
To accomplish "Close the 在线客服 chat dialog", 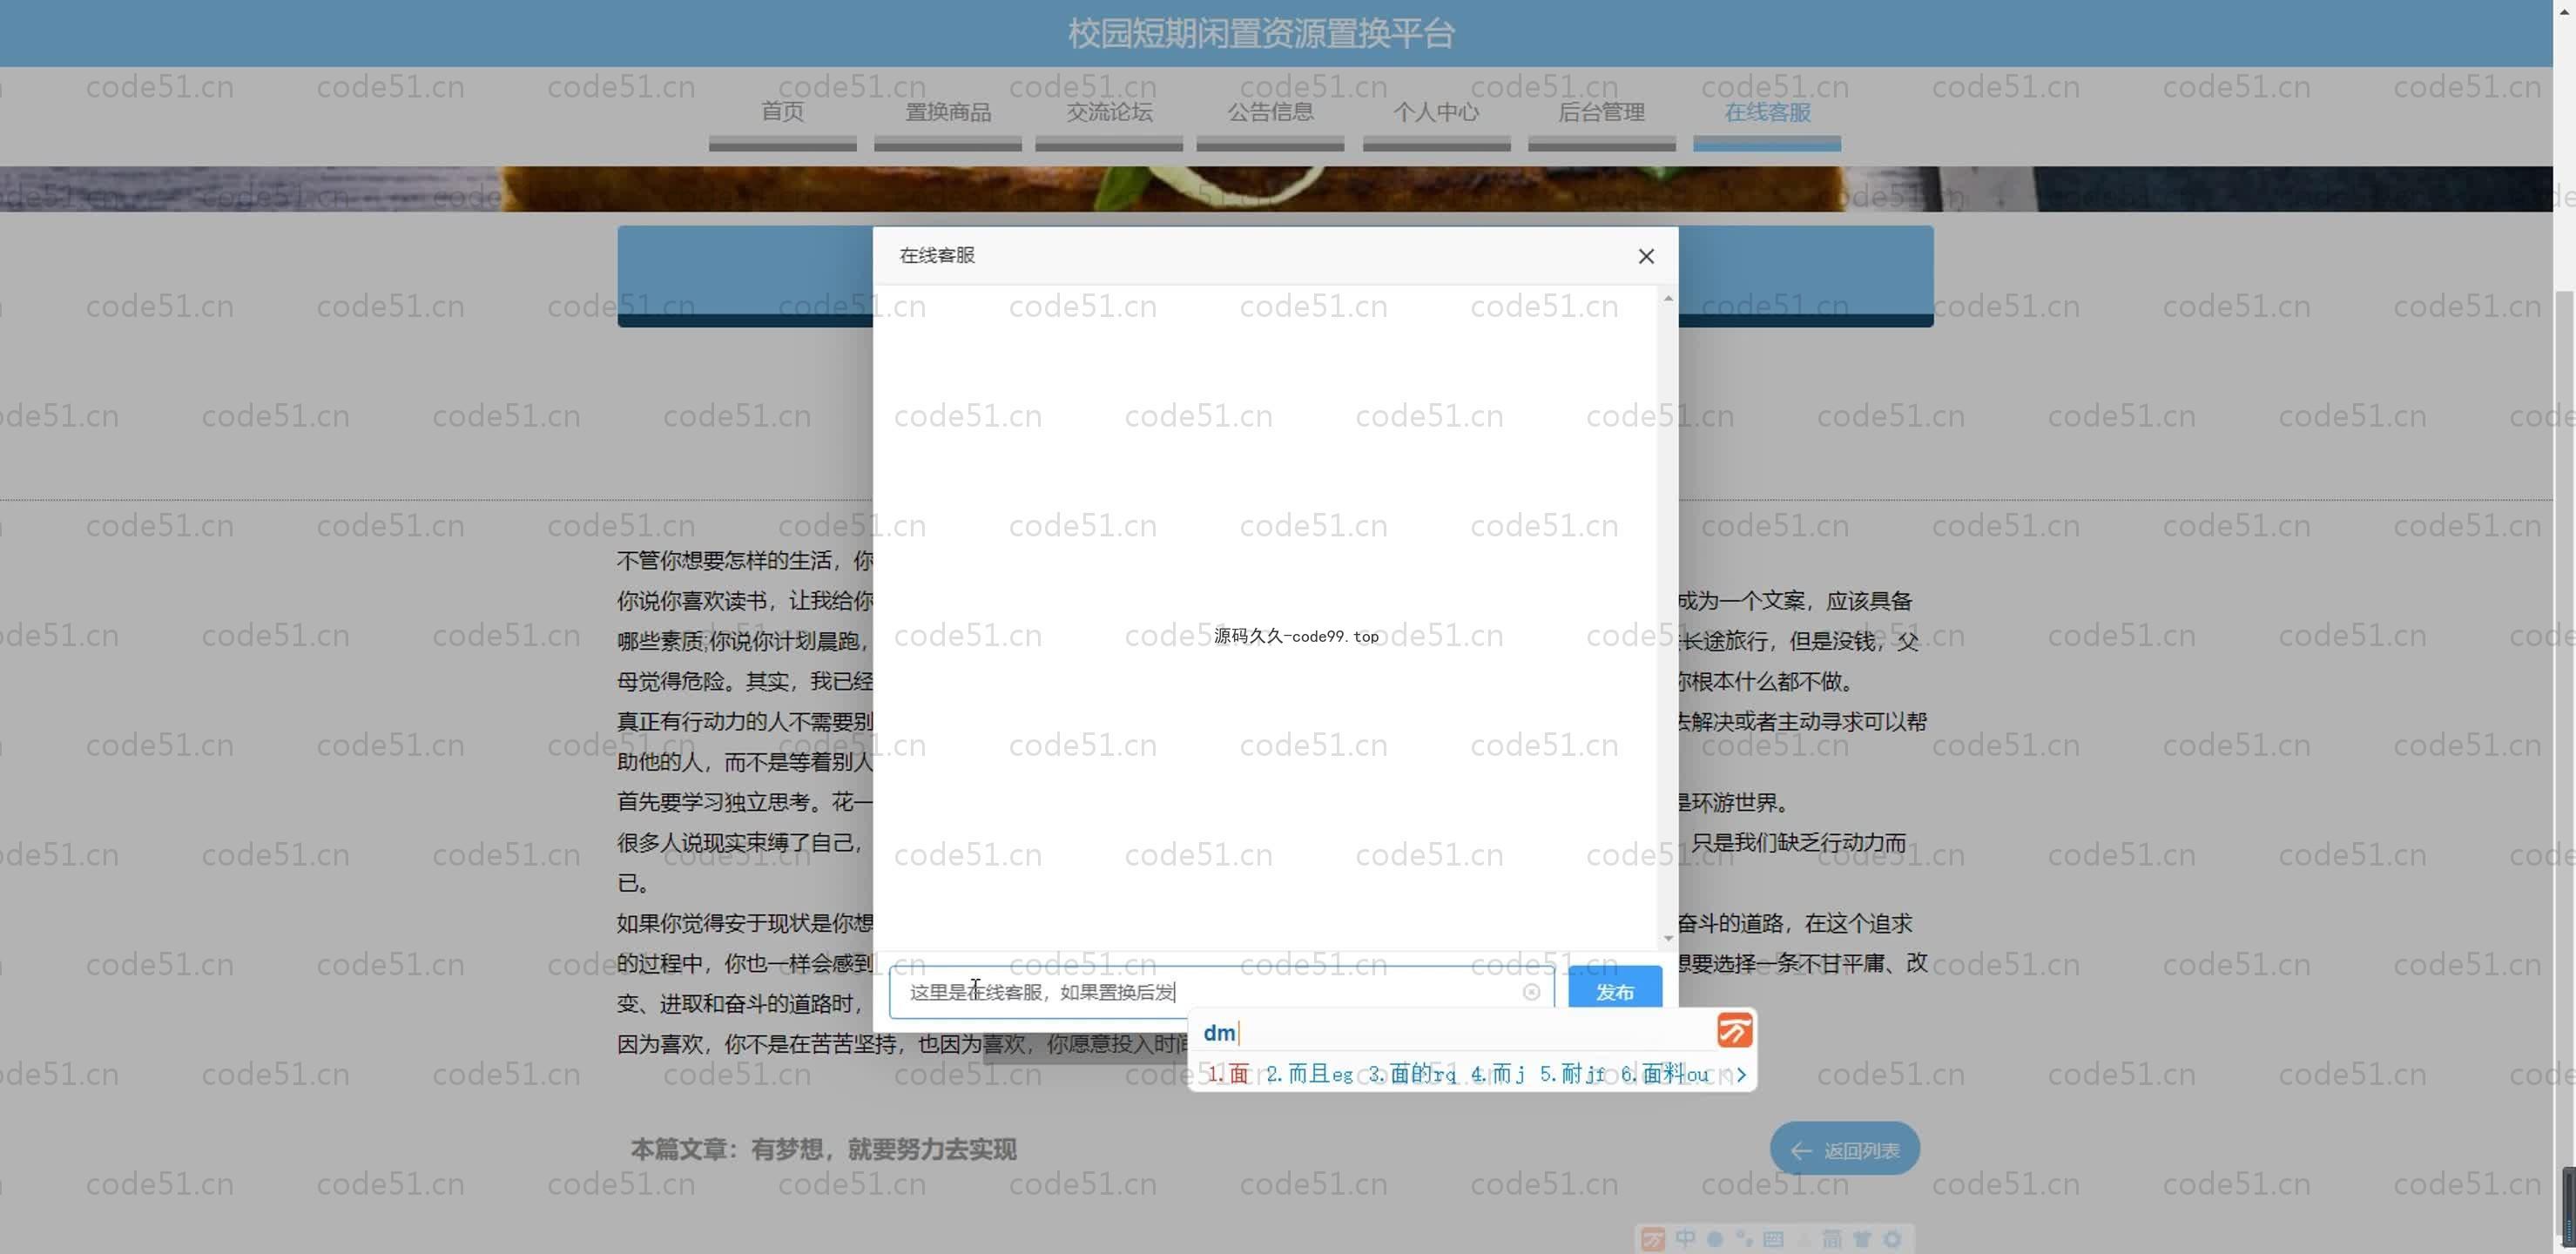I will tap(1646, 256).
